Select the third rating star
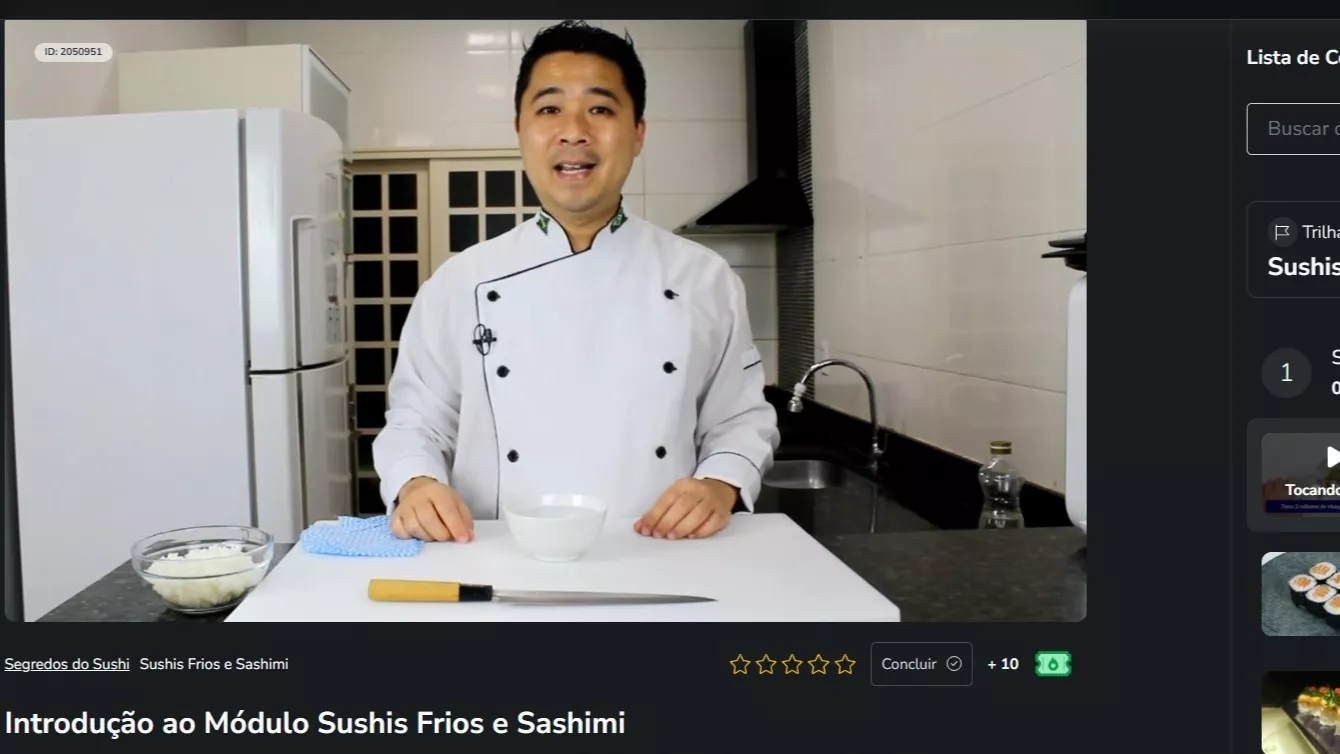 793,664
